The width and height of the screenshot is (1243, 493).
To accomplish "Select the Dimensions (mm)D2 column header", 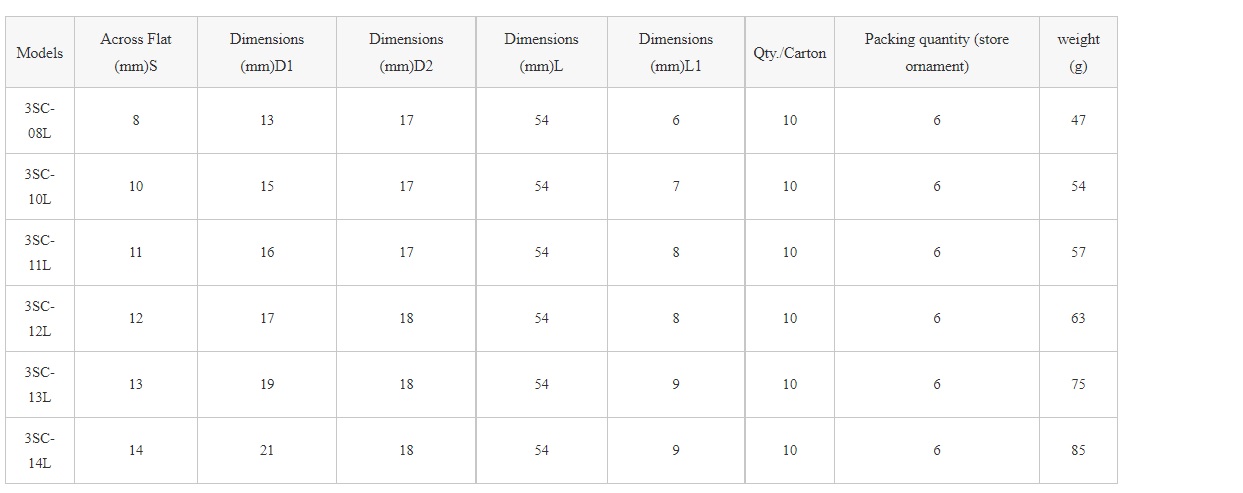I will (406, 53).
